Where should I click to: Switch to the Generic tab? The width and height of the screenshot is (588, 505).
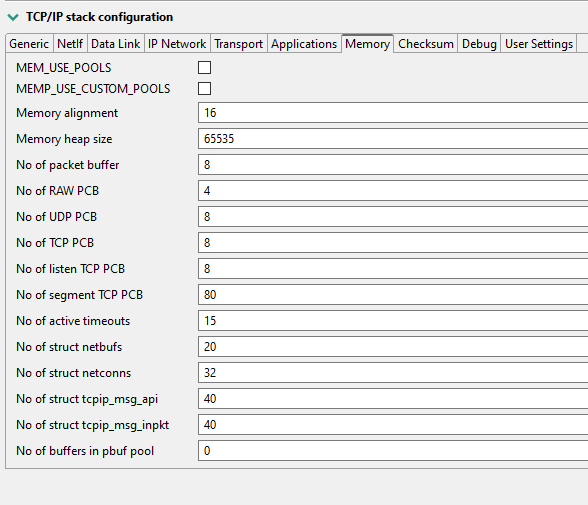(x=29, y=44)
